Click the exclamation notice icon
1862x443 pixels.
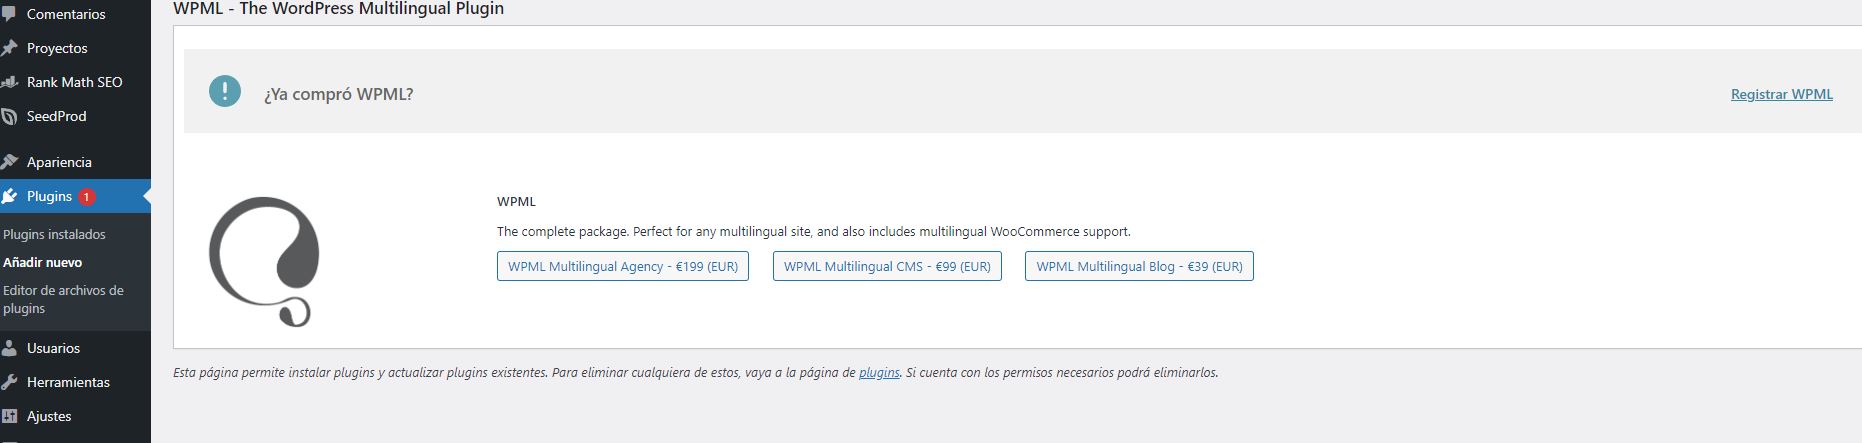[x=225, y=92]
